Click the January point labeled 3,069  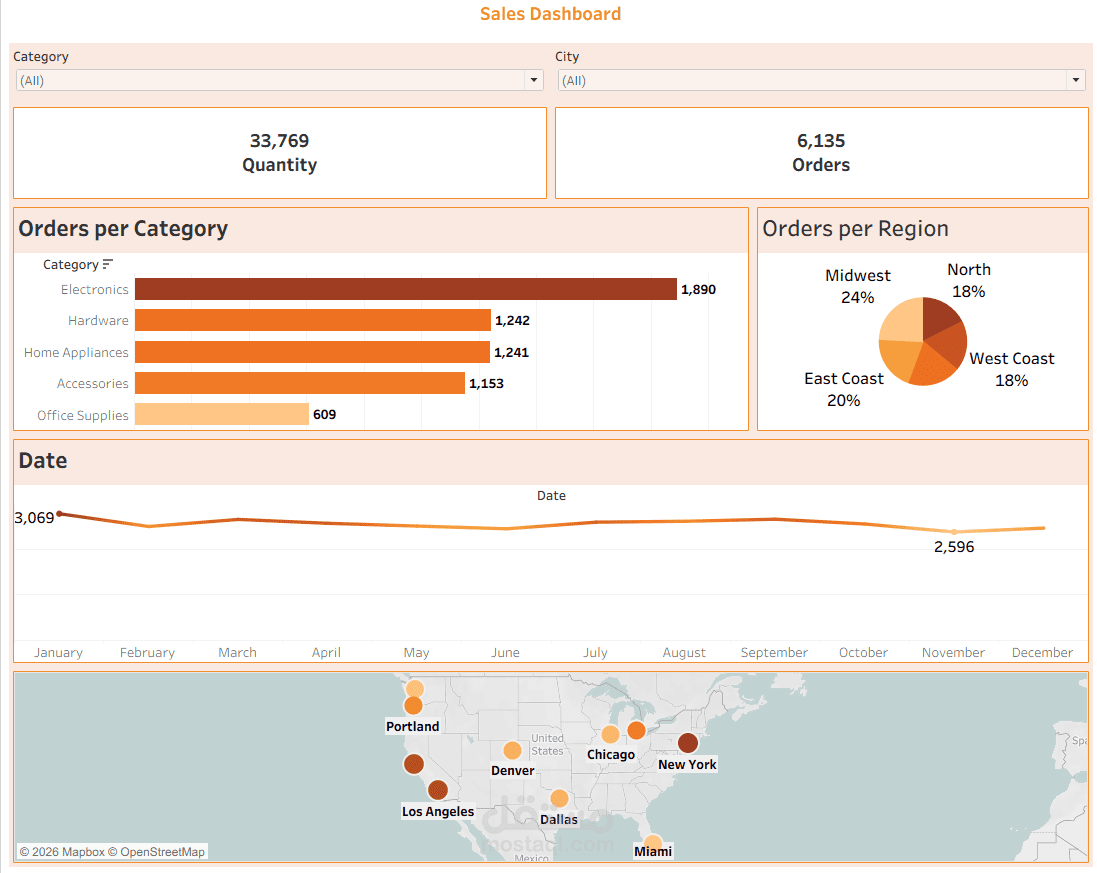pos(60,513)
